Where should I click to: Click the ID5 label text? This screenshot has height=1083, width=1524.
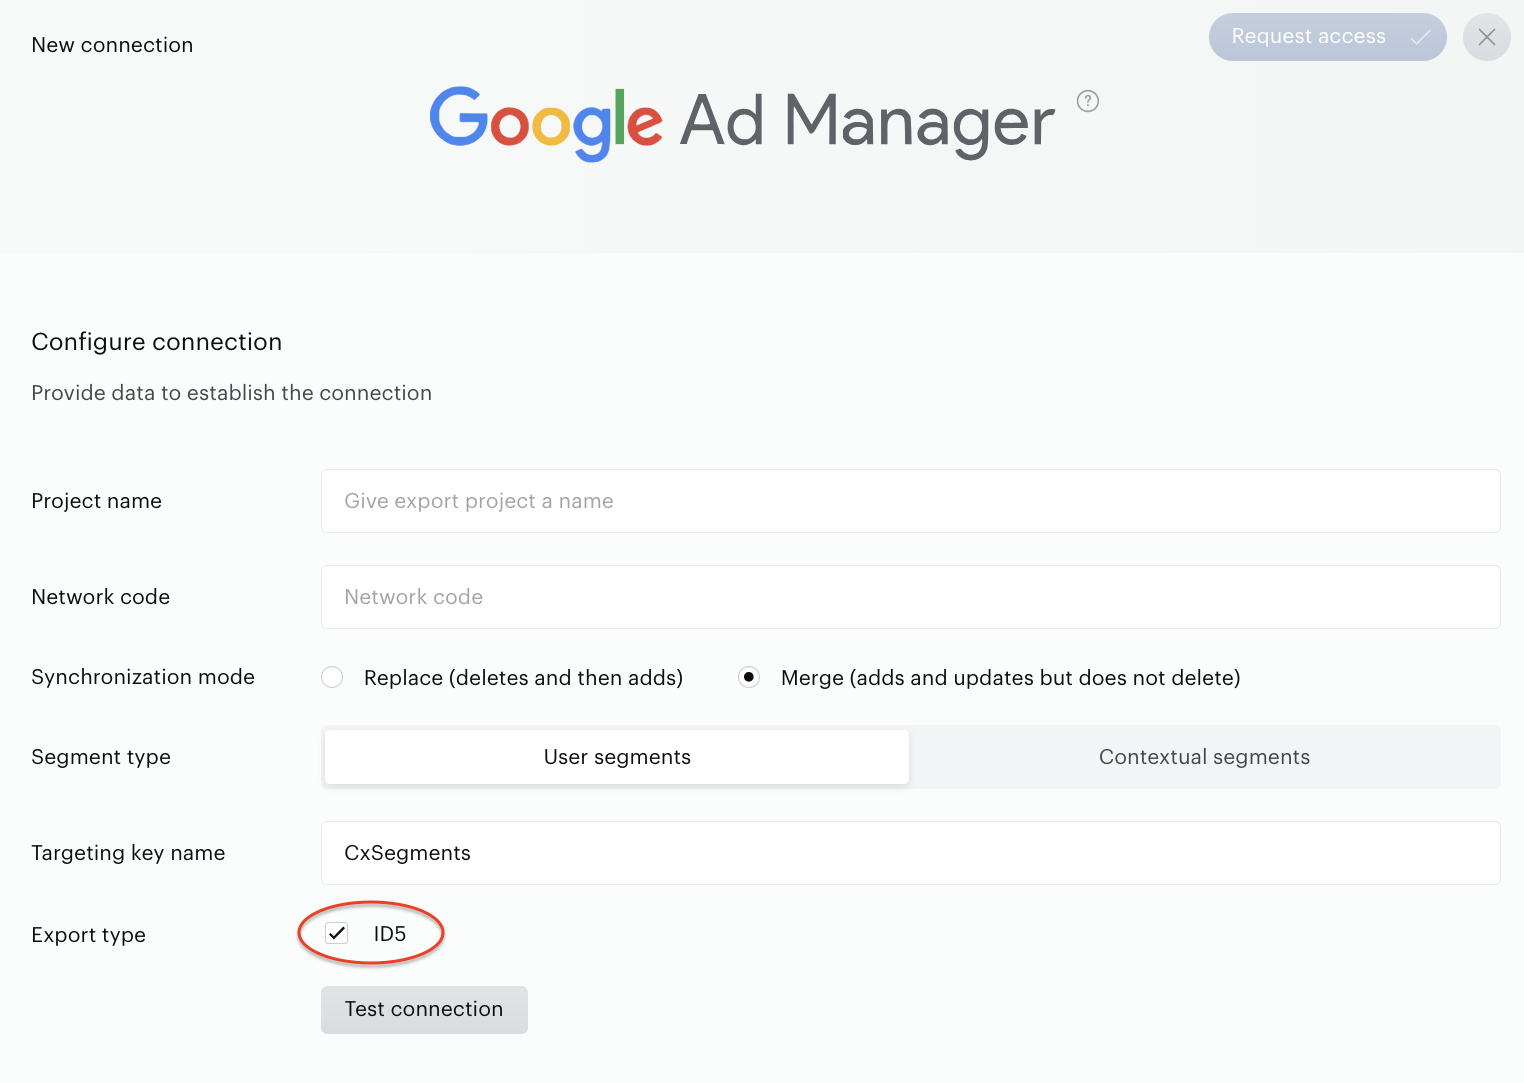pos(390,934)
